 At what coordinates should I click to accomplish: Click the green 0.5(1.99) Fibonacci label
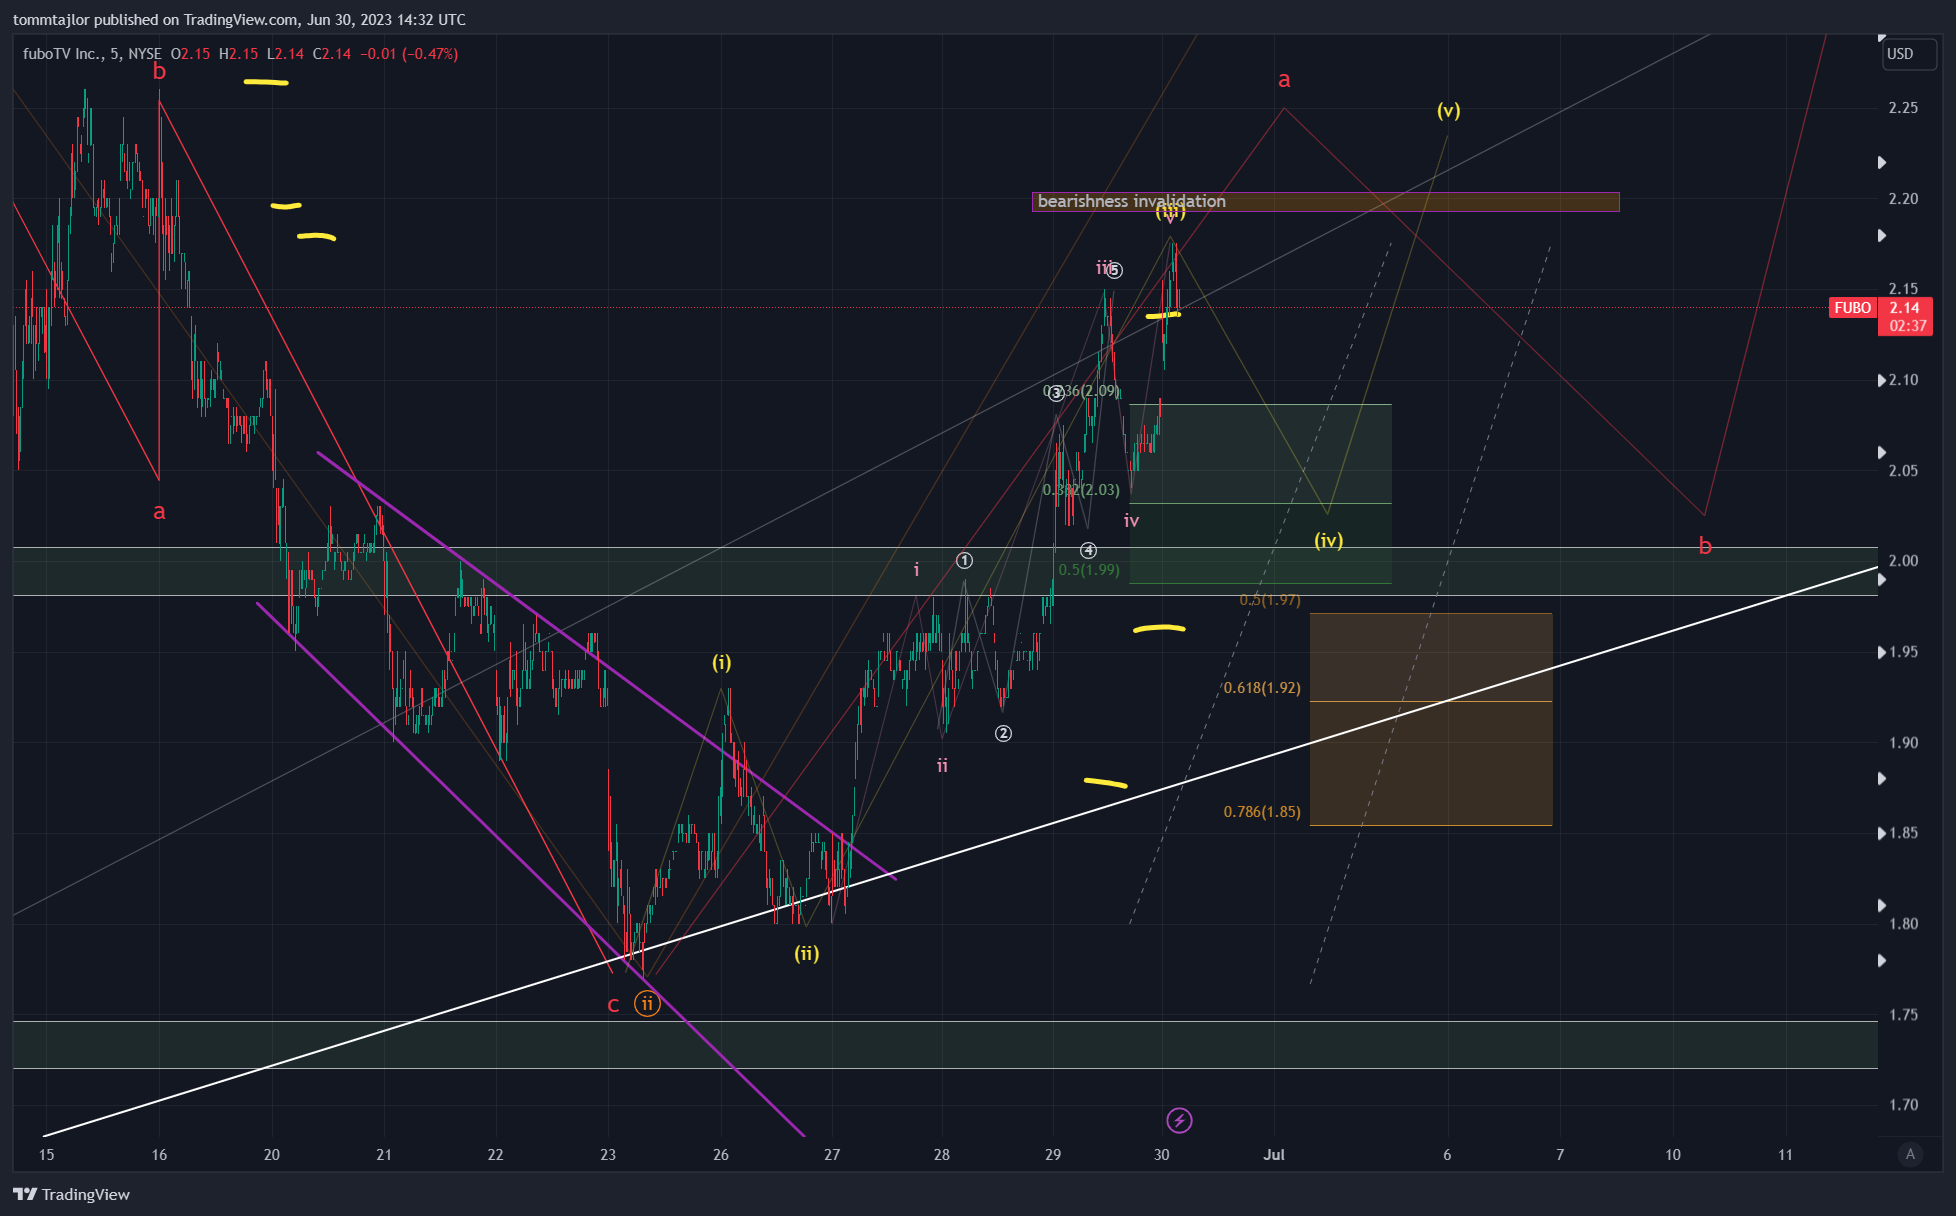(x=1089, y=570)
